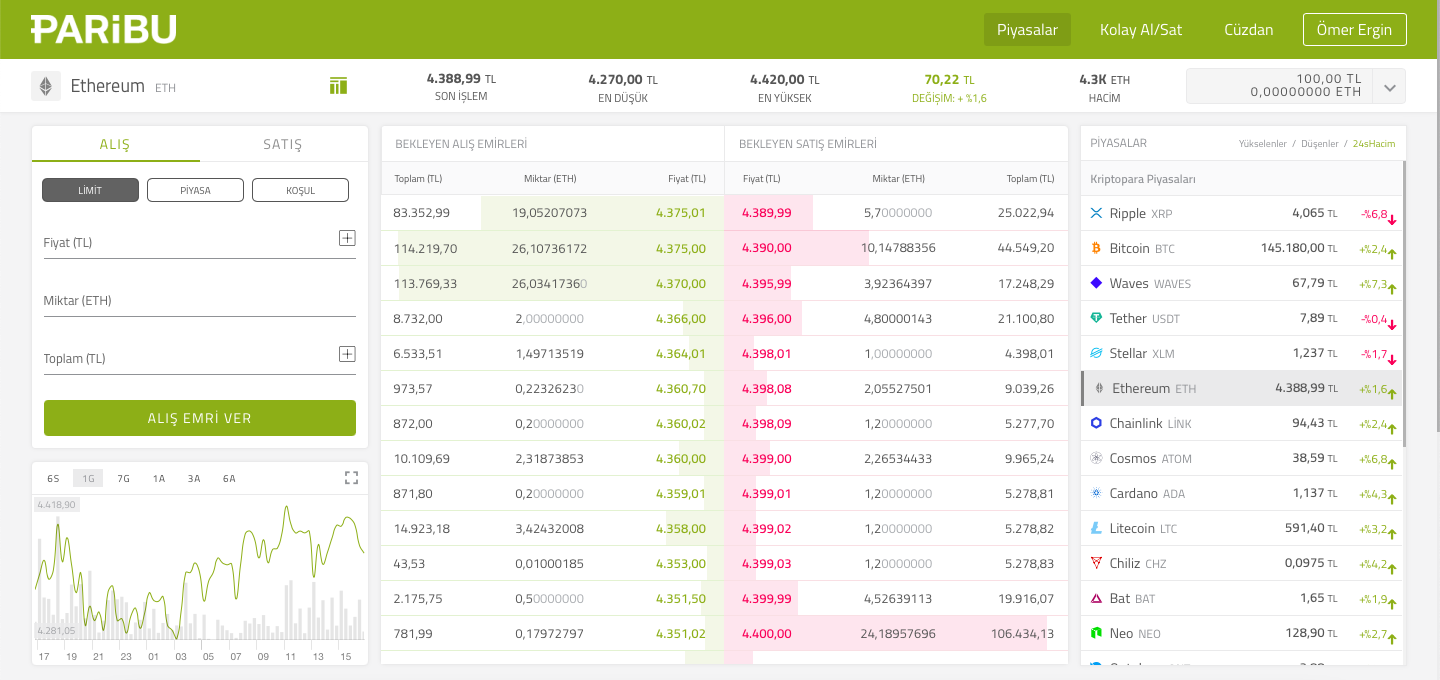Click sell total 106.434,13
1440x680 pixels.
(1022, 633)
